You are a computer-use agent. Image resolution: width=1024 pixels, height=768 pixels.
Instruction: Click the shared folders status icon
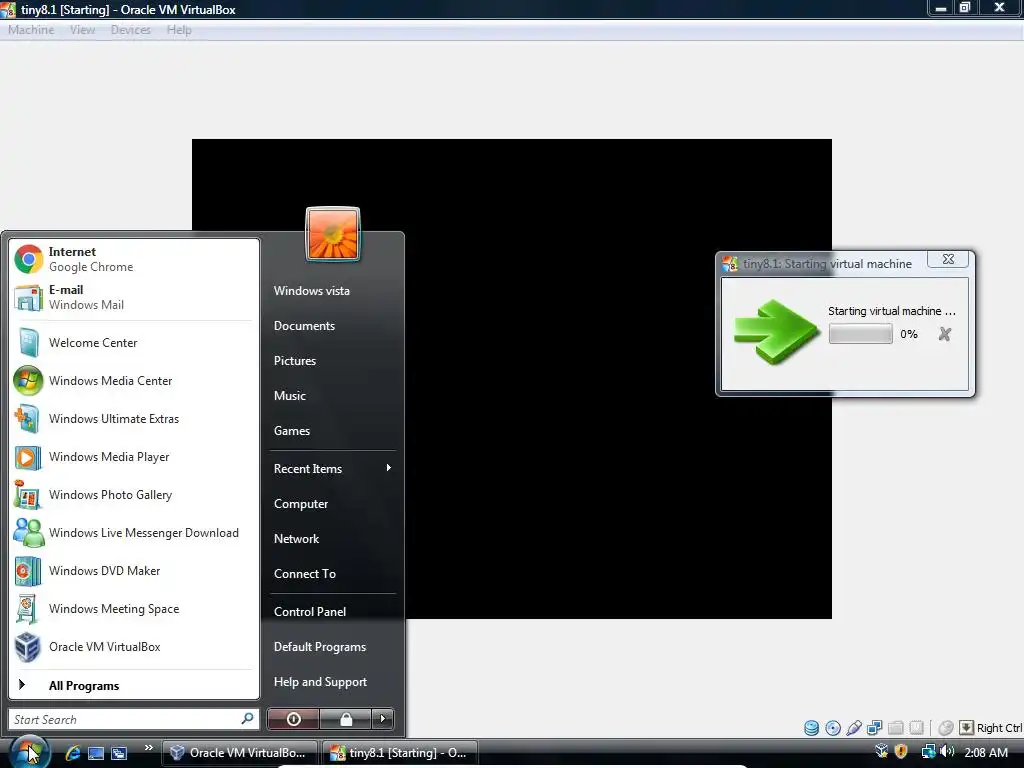click(x=896, y=728)
